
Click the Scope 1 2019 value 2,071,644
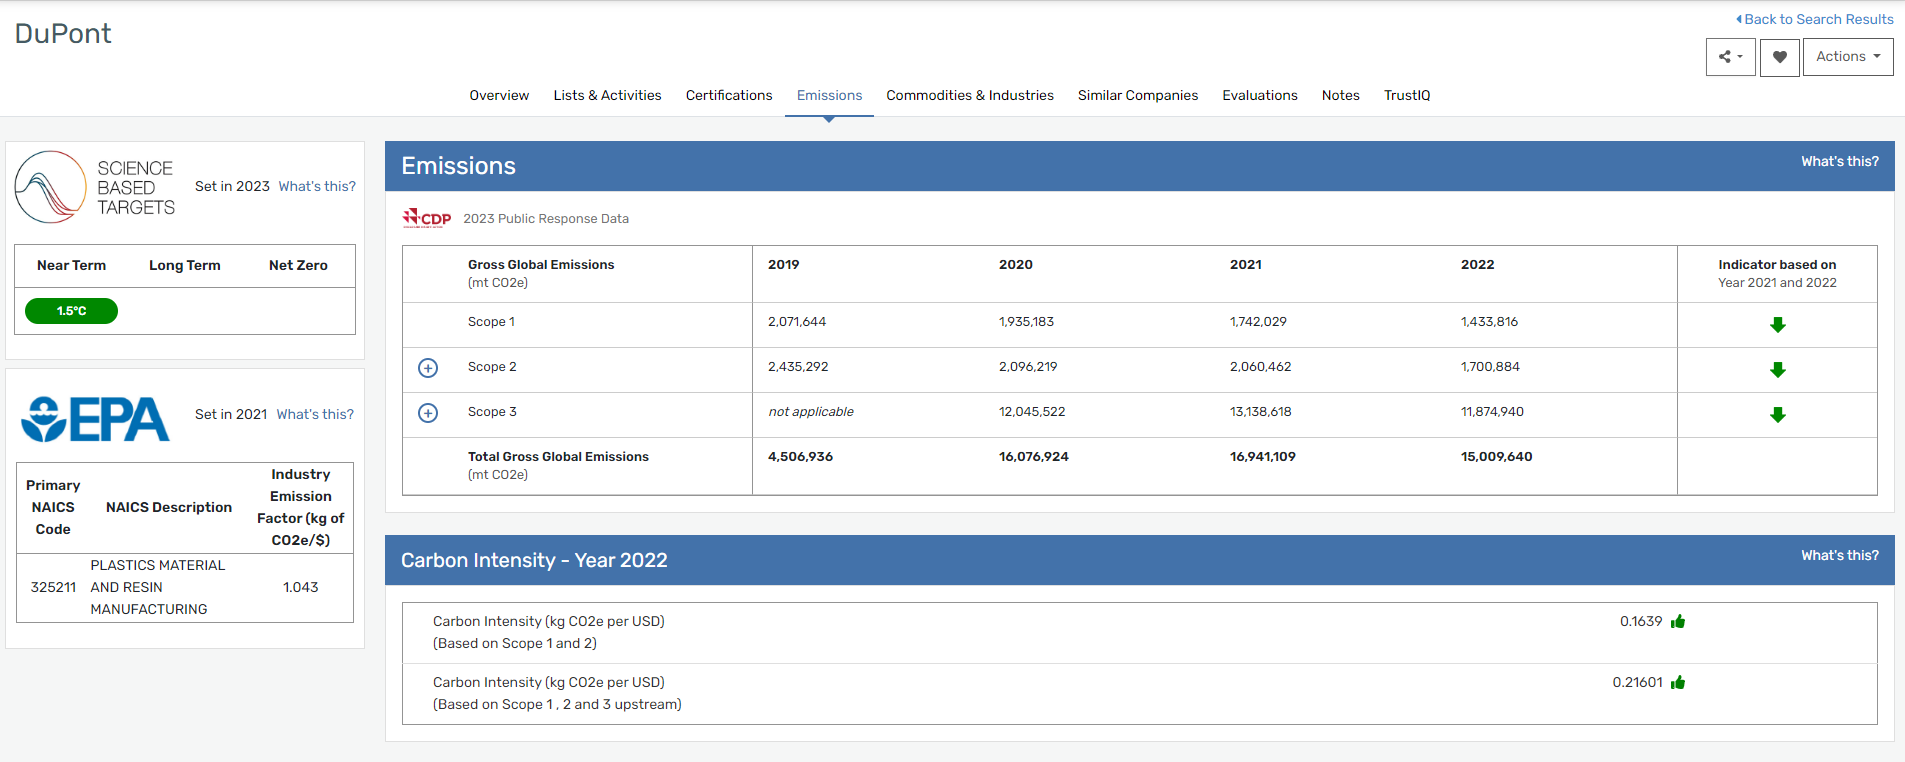click(797, 322)
